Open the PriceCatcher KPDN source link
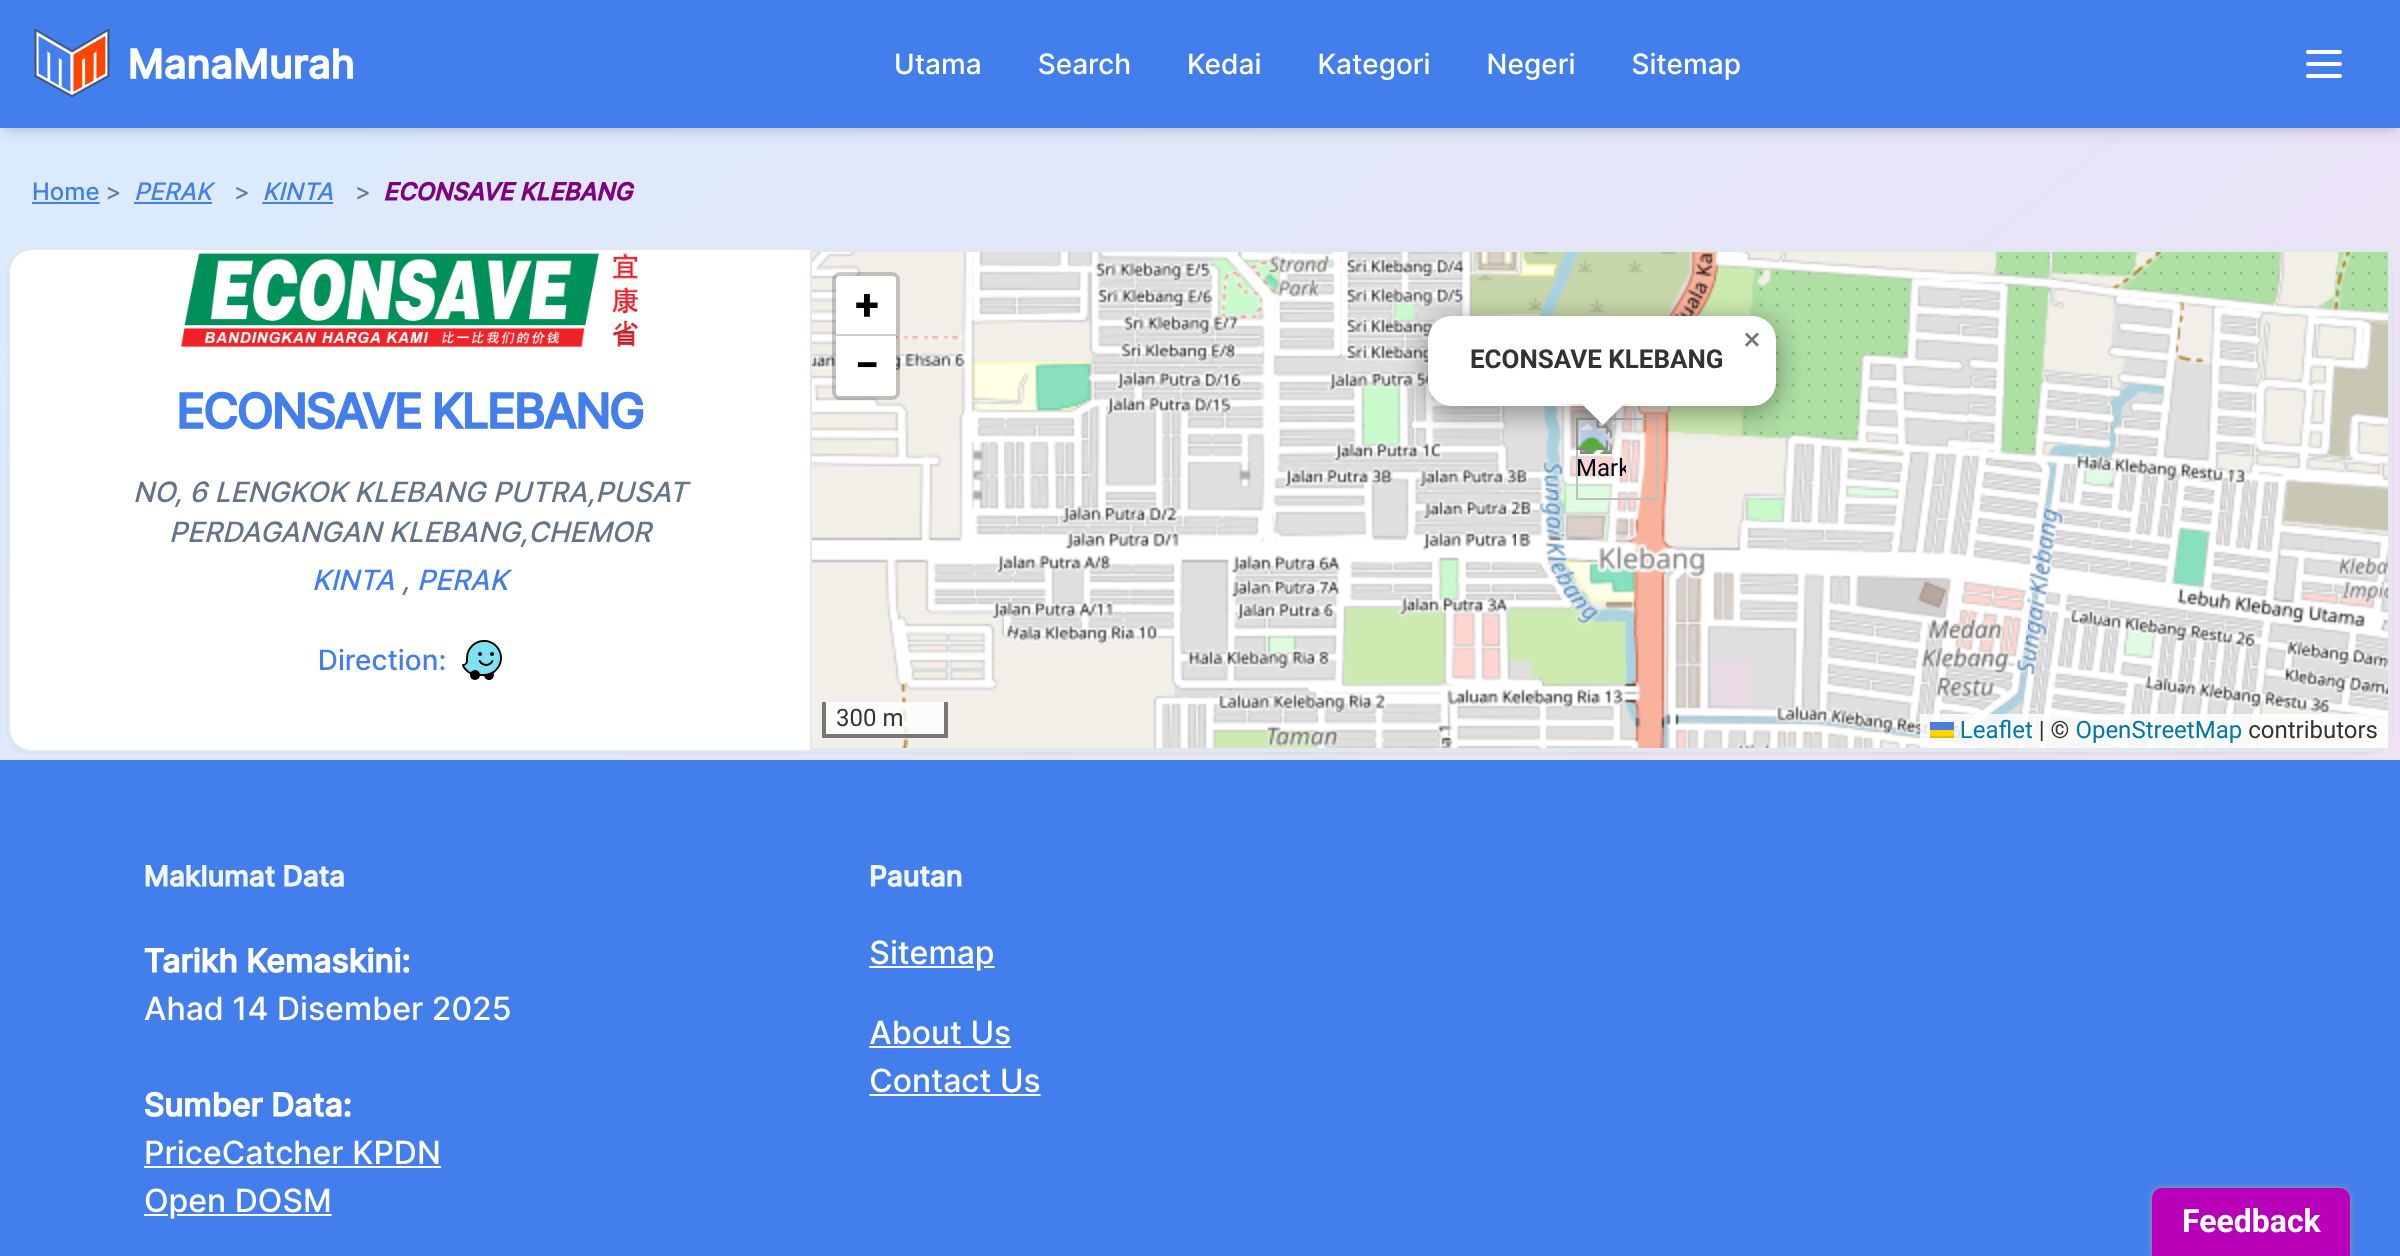The width and height of the screenshot is (2400, 1256). [x=292, y=1152]
